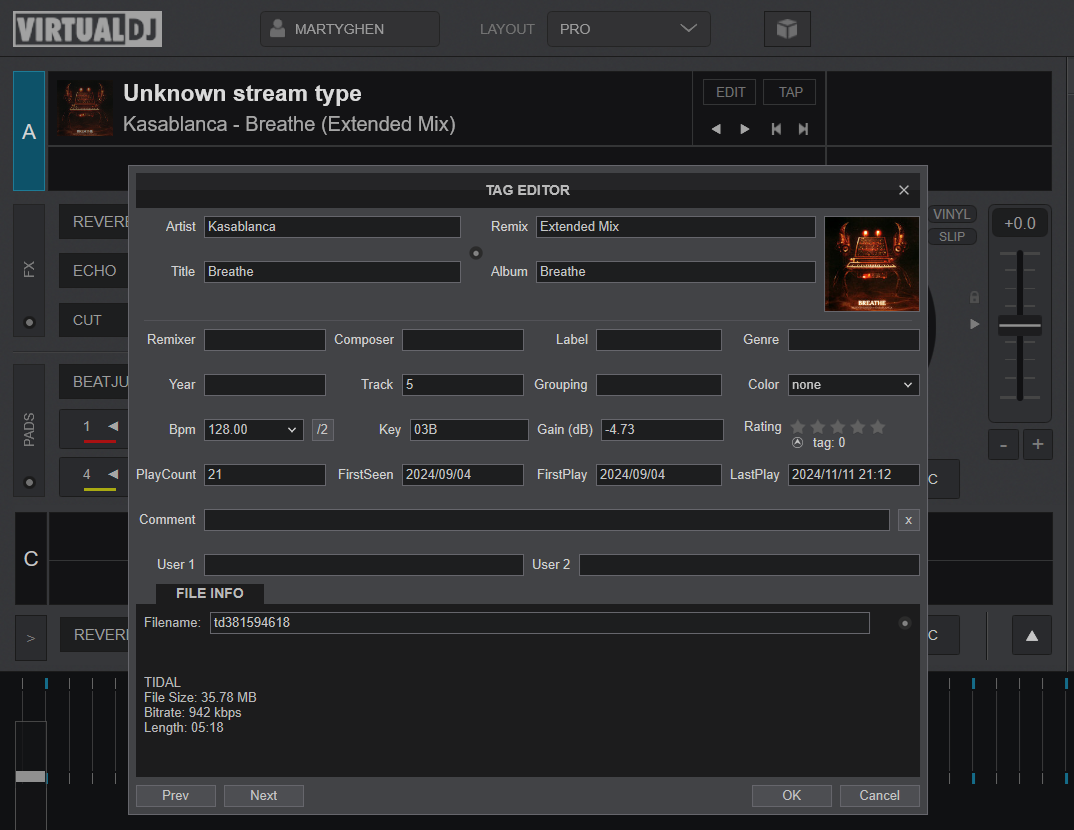Click the round button right of Filename

click(905, 623)
